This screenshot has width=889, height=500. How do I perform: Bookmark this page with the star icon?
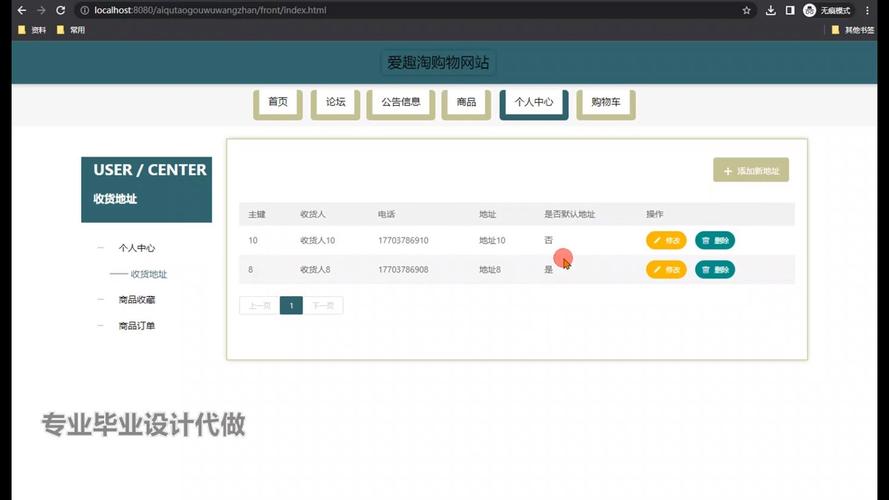[746, 10]
